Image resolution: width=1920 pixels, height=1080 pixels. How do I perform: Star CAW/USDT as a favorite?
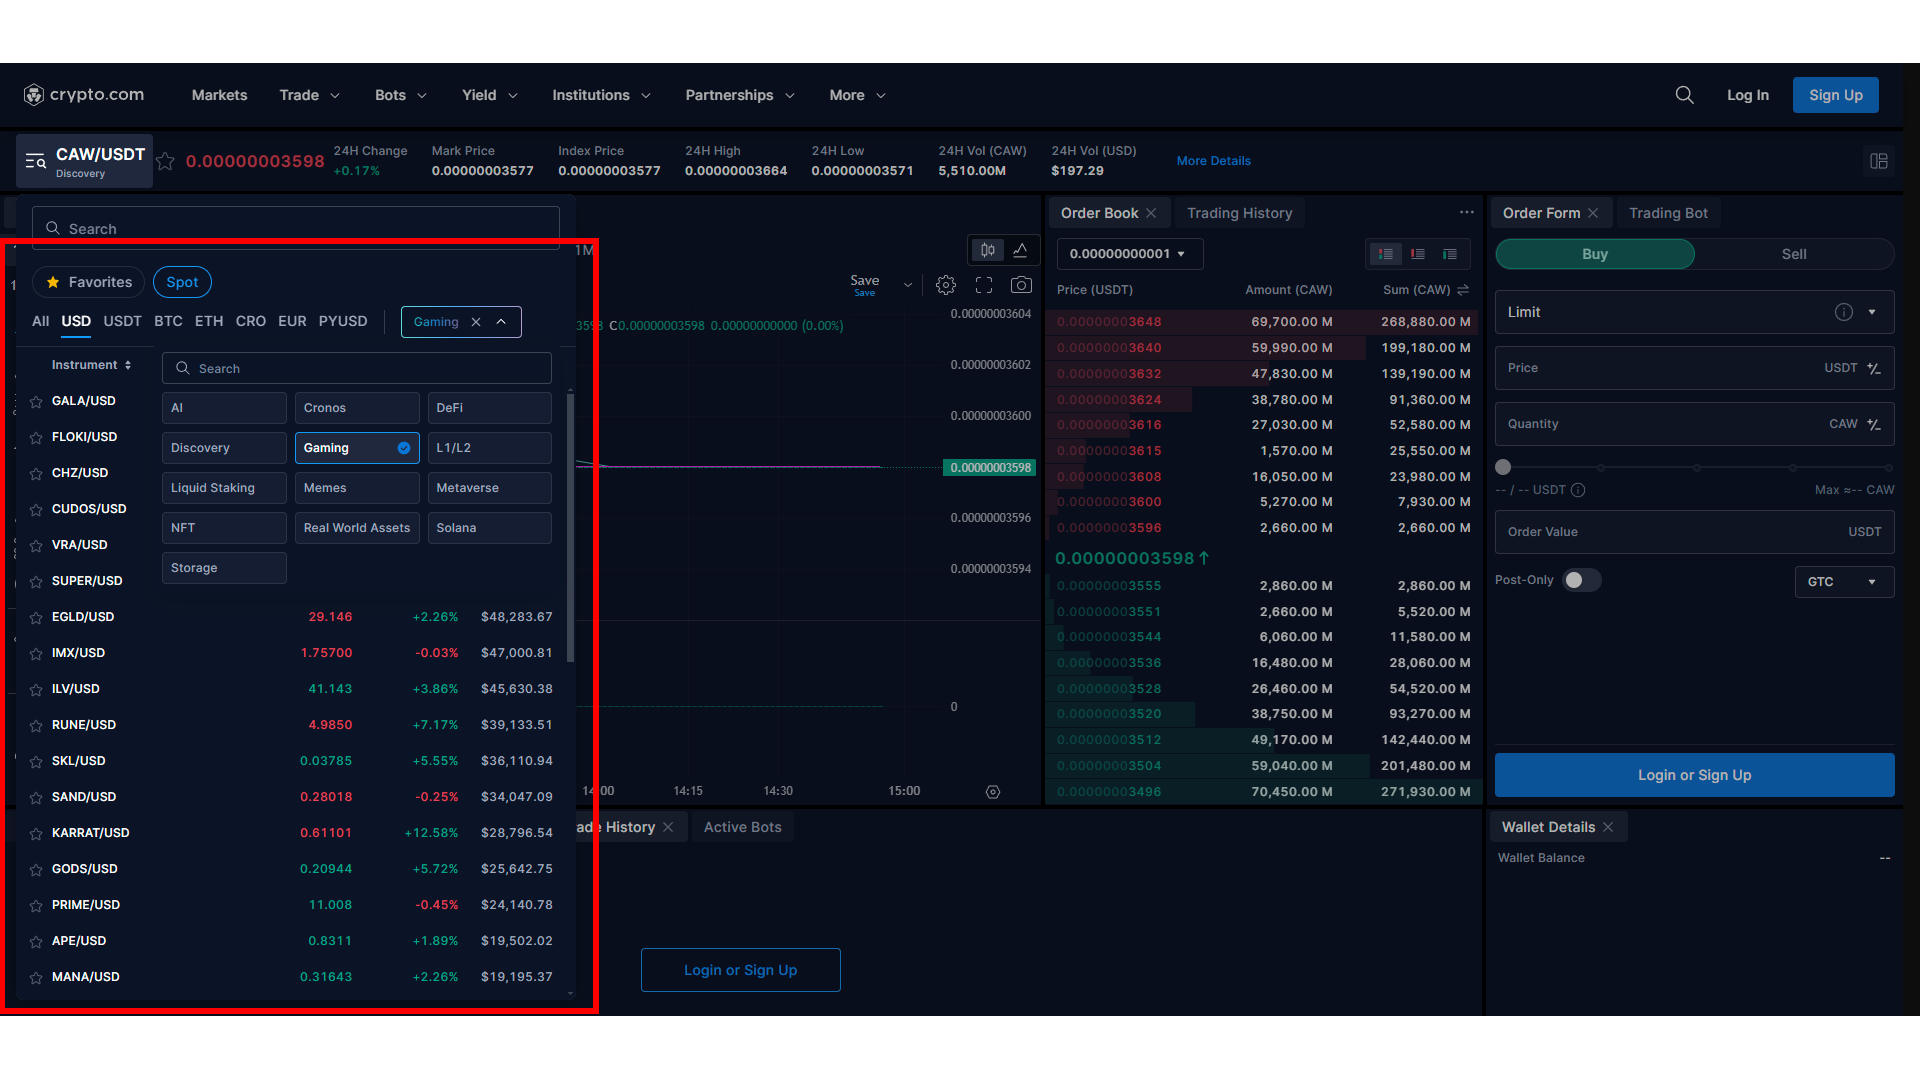pos(166,161)
